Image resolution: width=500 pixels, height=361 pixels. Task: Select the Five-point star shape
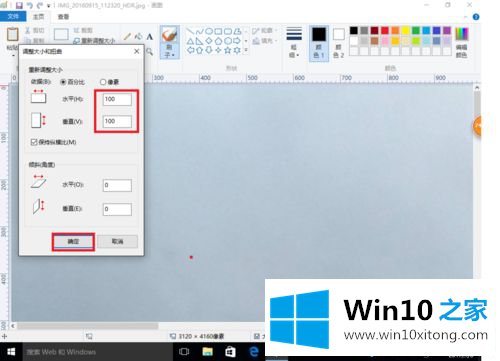(x=228, y=50)
